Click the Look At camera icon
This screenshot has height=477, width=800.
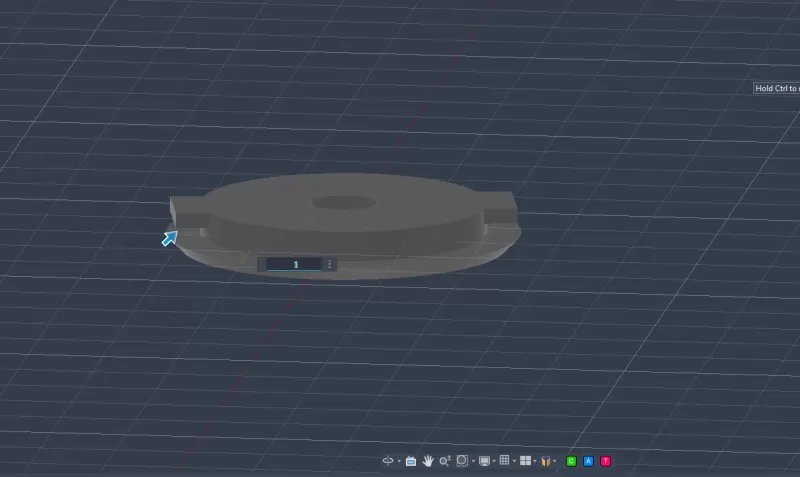coord(411,461)
